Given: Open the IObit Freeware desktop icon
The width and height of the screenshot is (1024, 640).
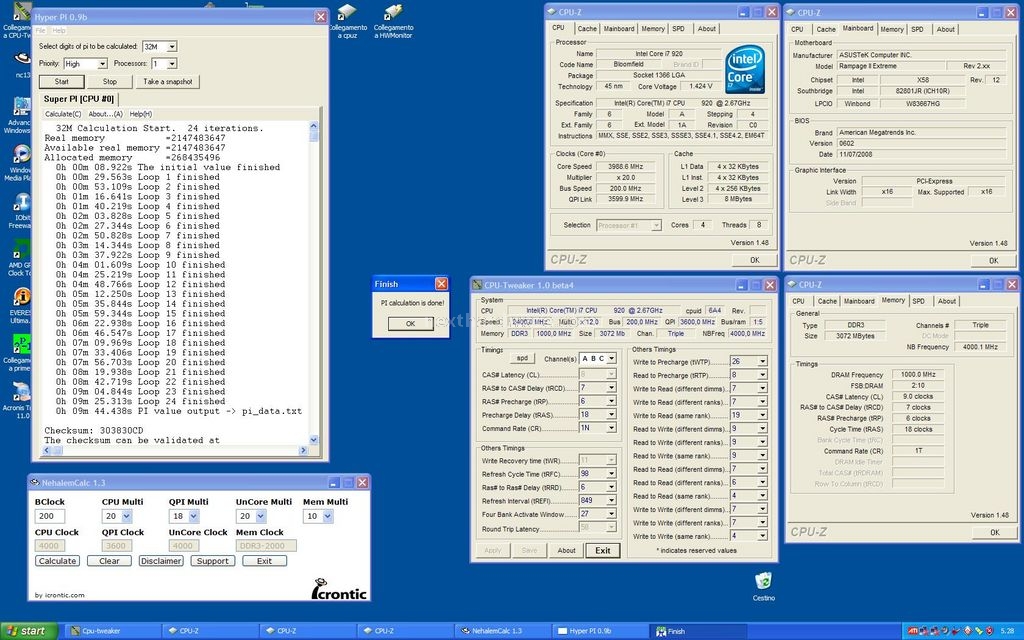Looking at the screenshot, I should click(20, 211).
